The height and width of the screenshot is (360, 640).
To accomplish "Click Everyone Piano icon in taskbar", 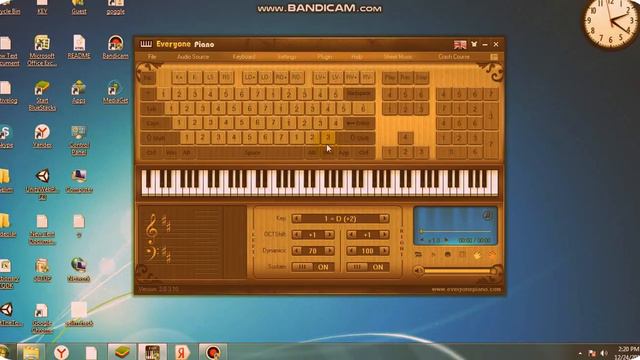I will click(x=152, y=352).
